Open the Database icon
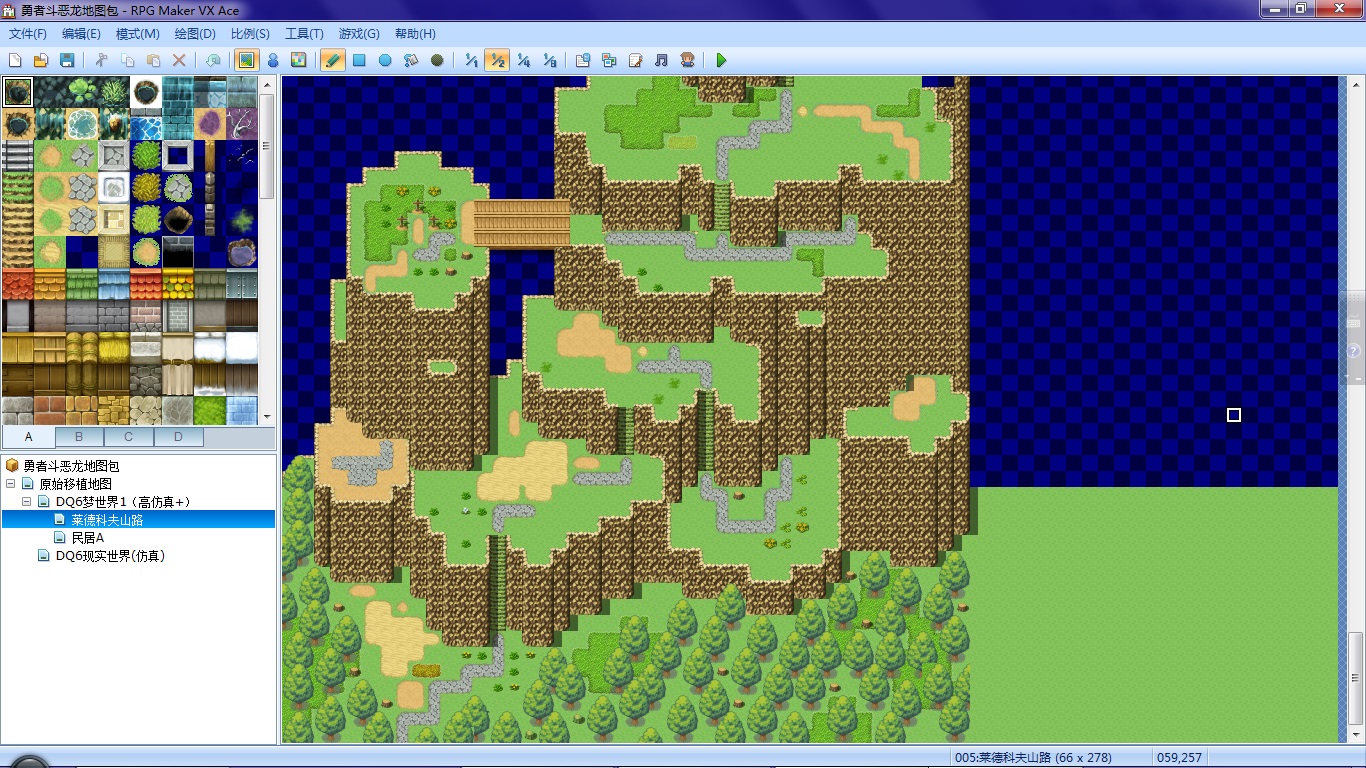This screenshot has width=1366, height=768. [583, 60]
